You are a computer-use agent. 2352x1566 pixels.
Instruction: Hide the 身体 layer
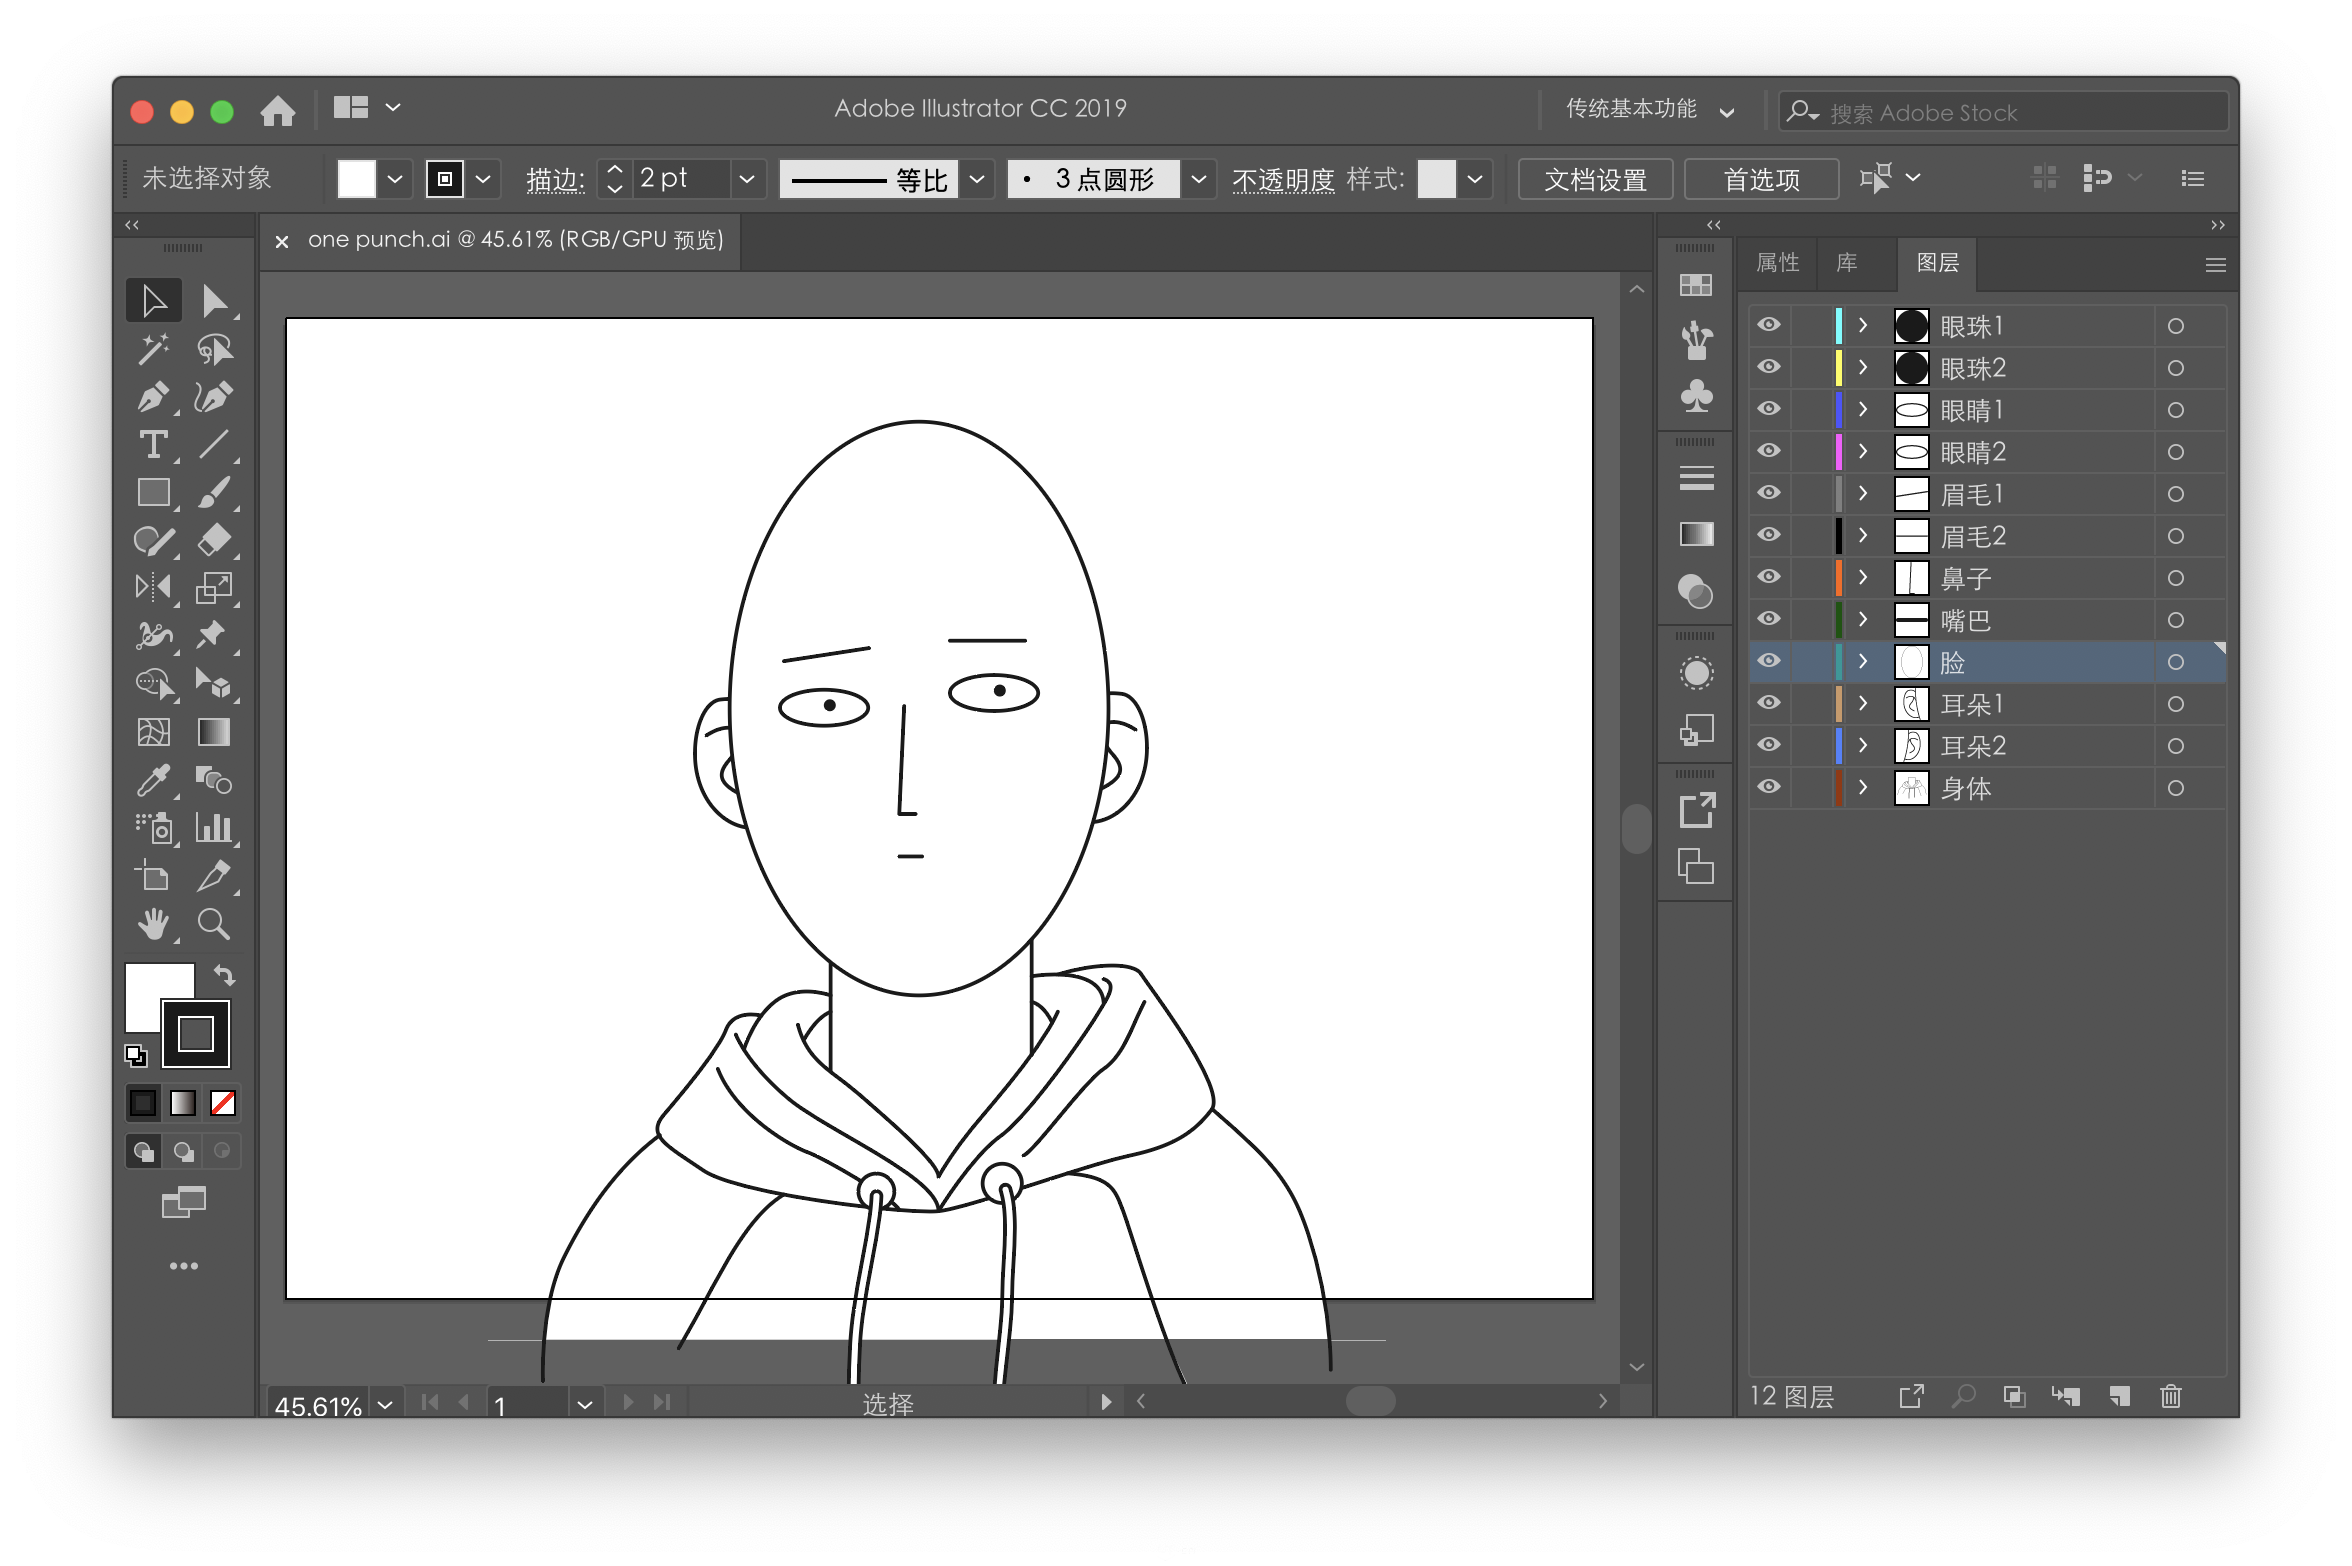click(1769, 787)
